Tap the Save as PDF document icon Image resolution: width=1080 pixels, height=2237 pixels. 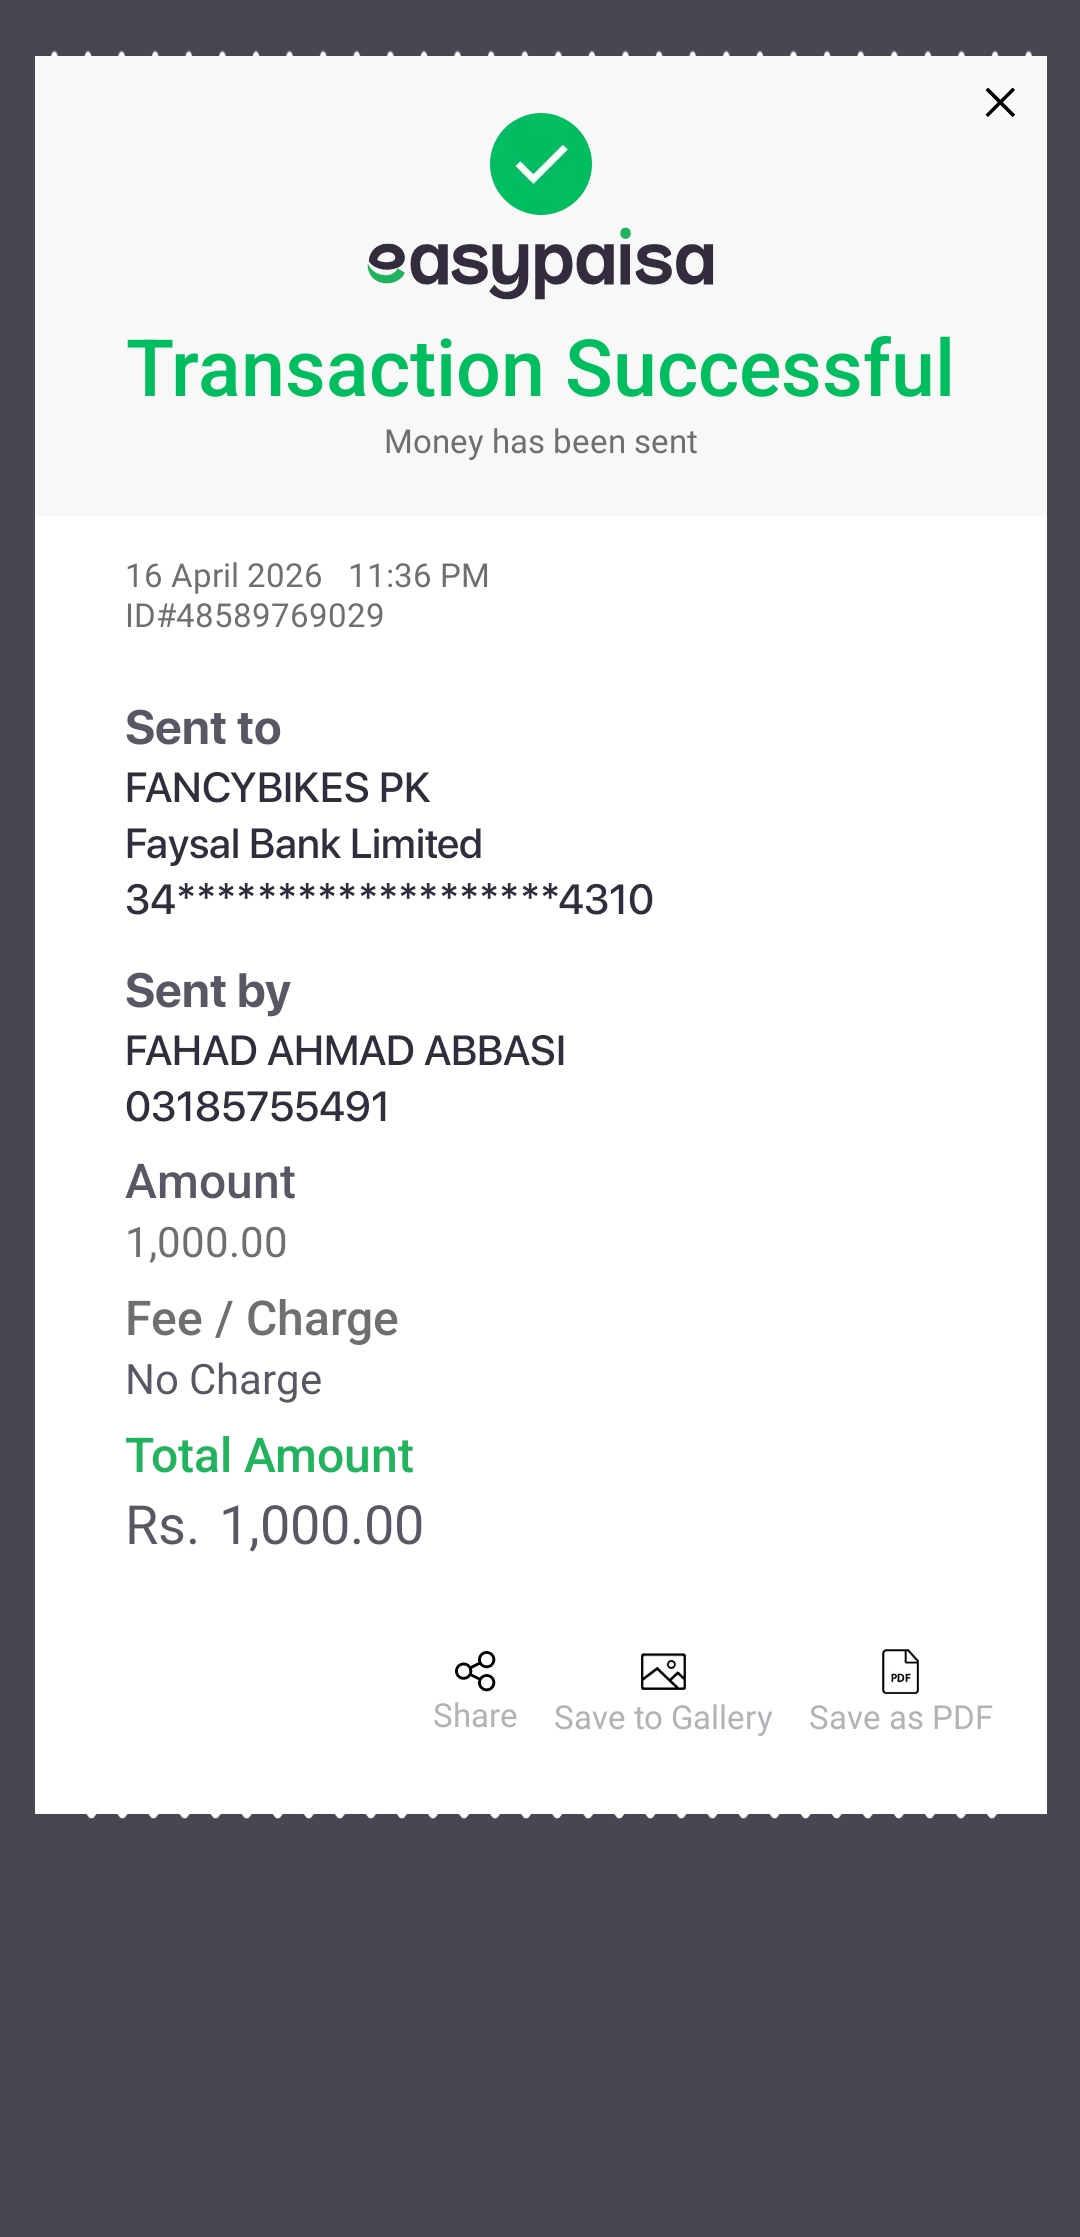[x=900, y=1671]
